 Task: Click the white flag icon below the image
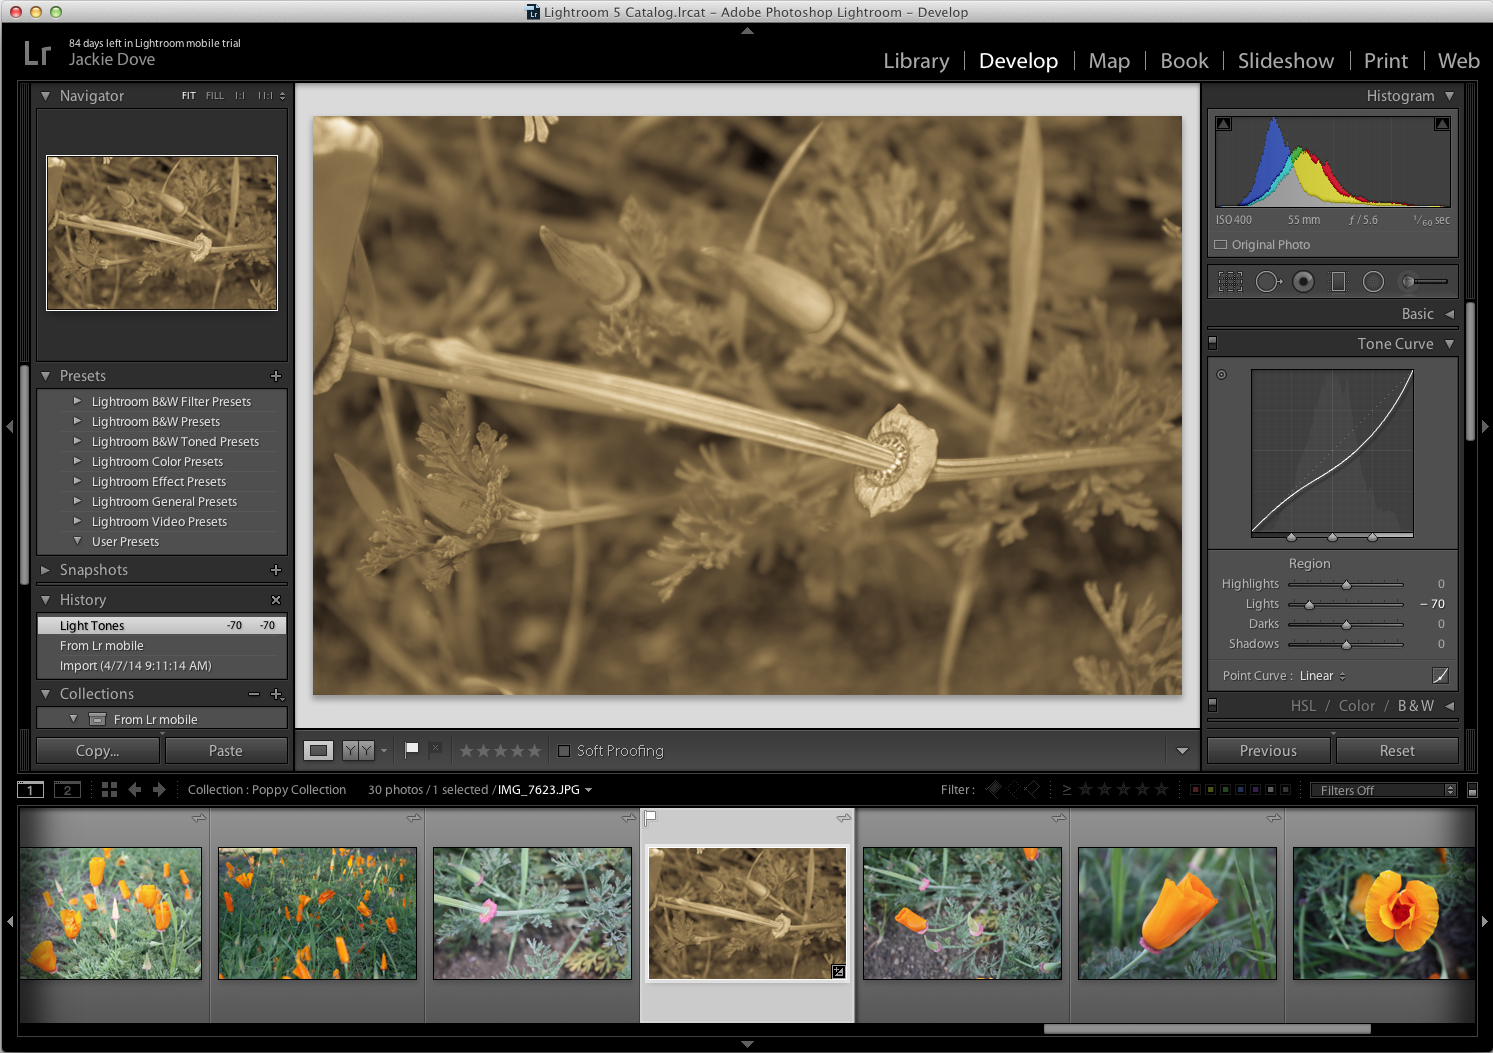coord(411,748)
